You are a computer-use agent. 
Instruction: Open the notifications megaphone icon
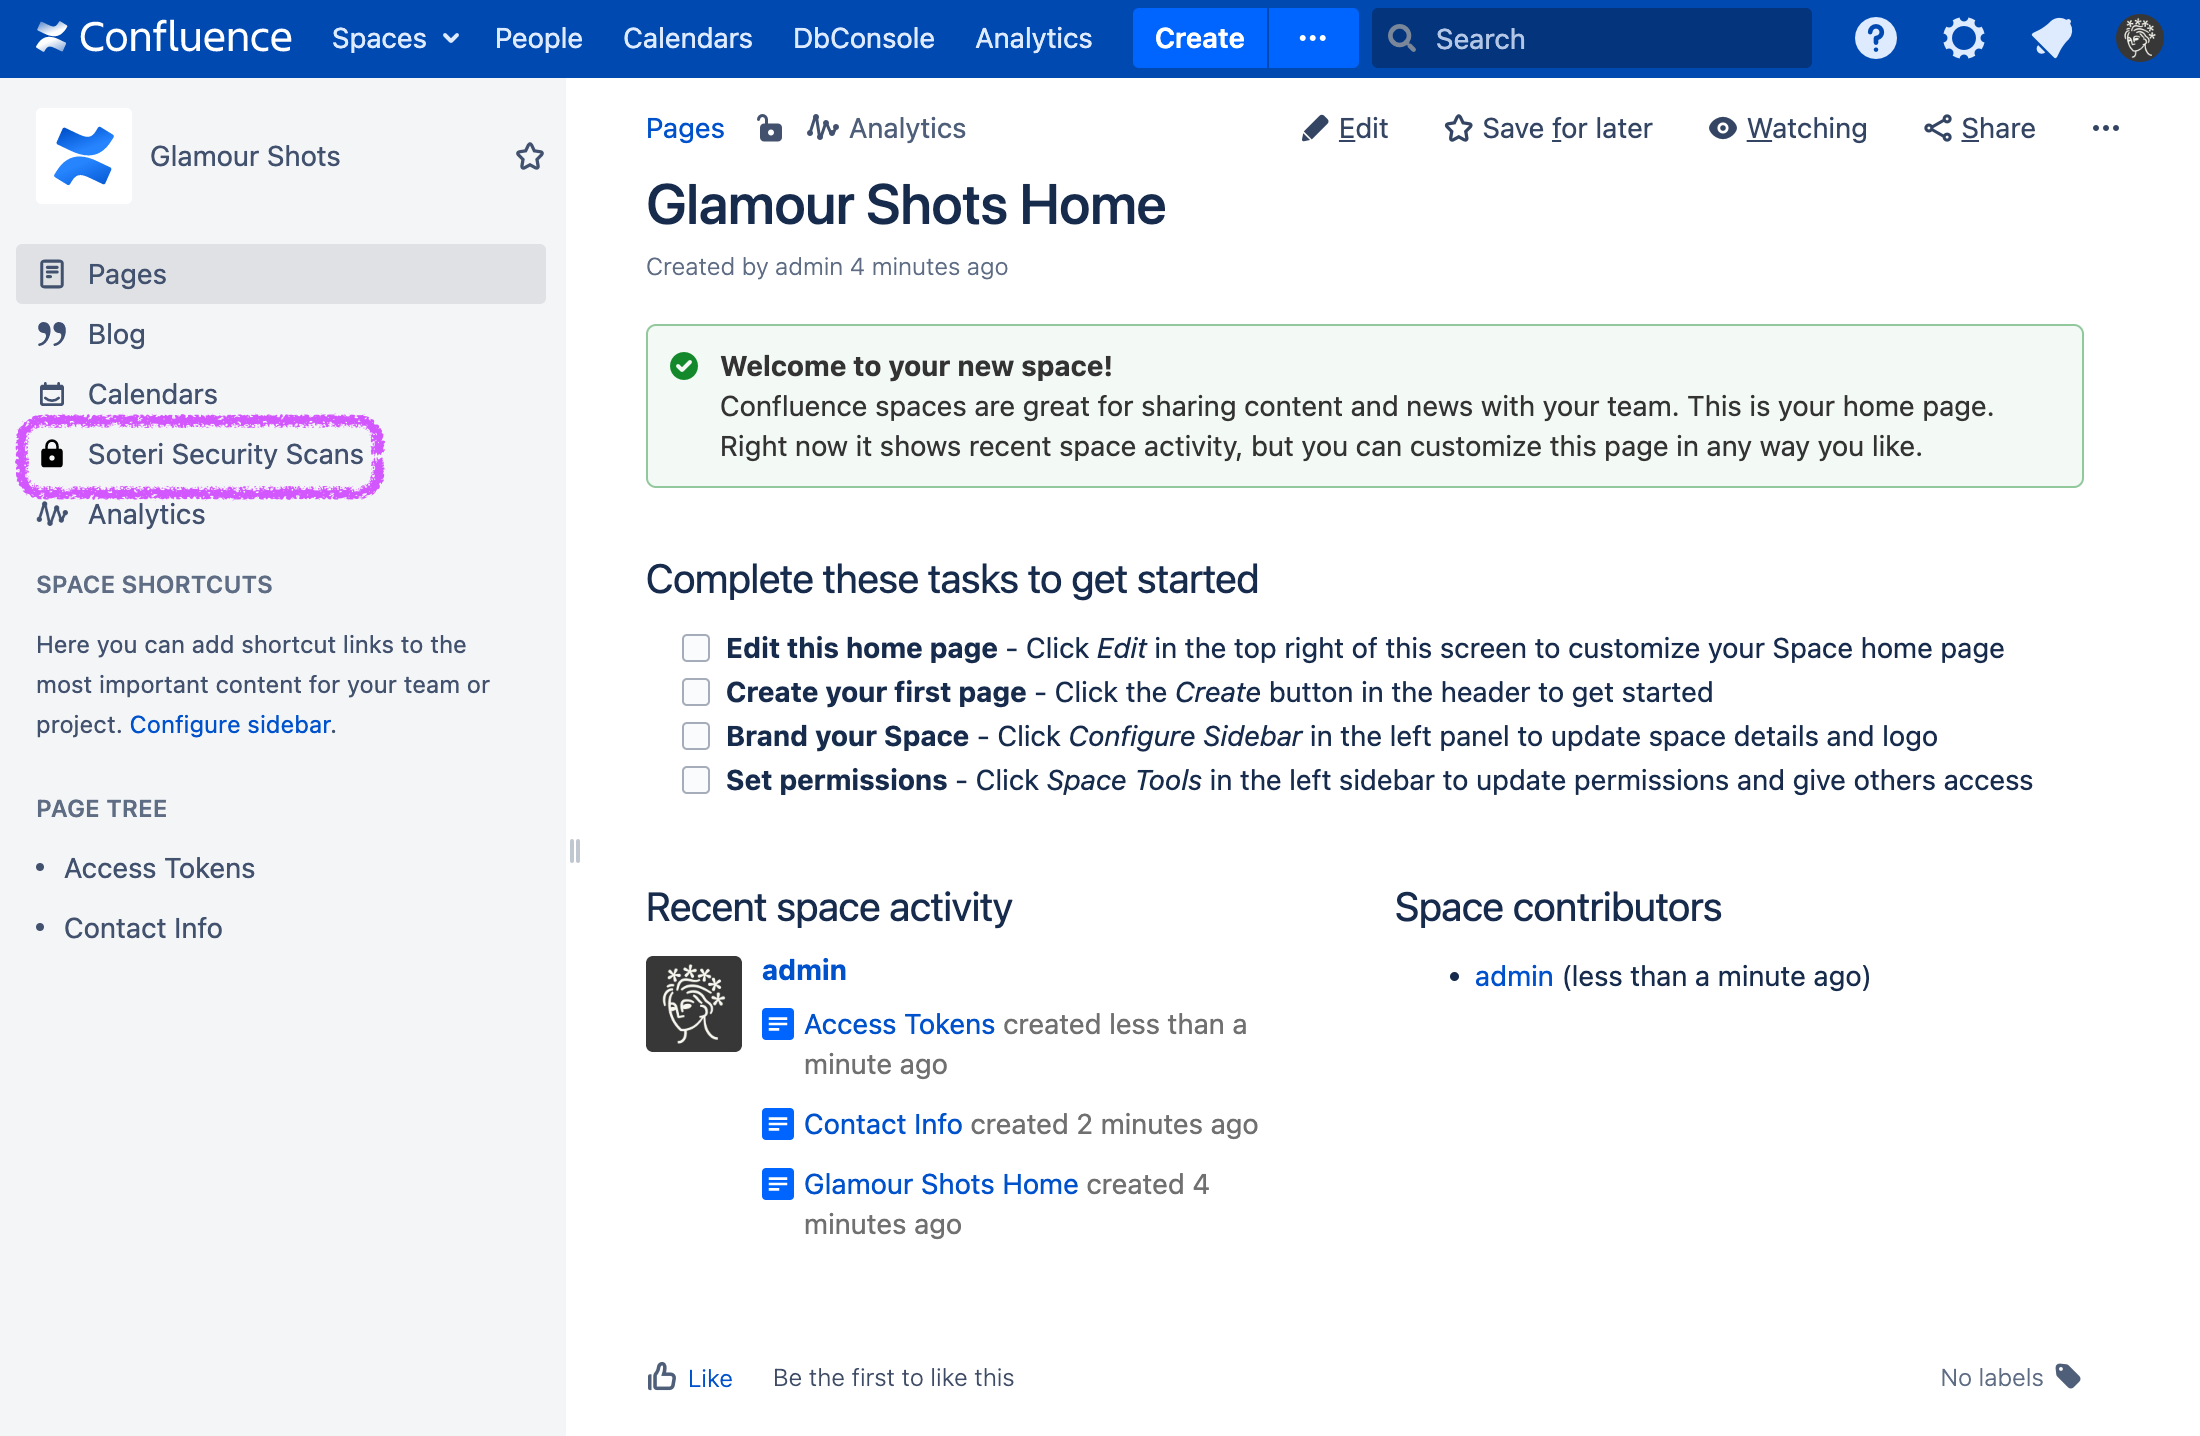pos(2051,38)
